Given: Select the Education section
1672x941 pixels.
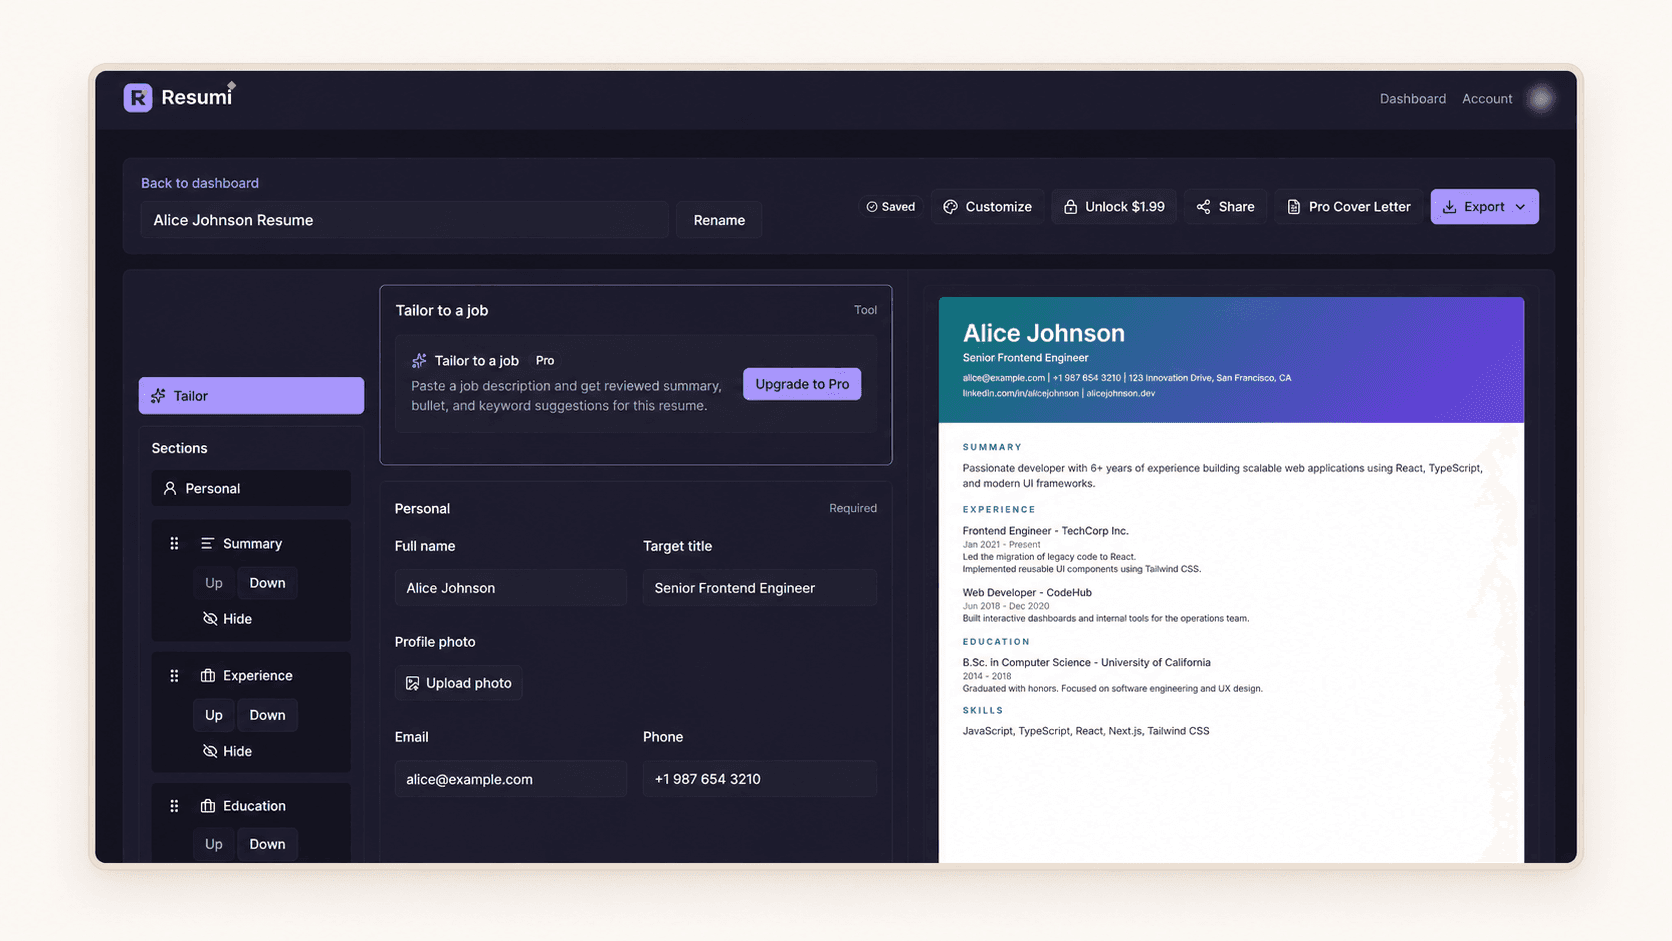Looking at the screenshot, I should pos(254,806).
